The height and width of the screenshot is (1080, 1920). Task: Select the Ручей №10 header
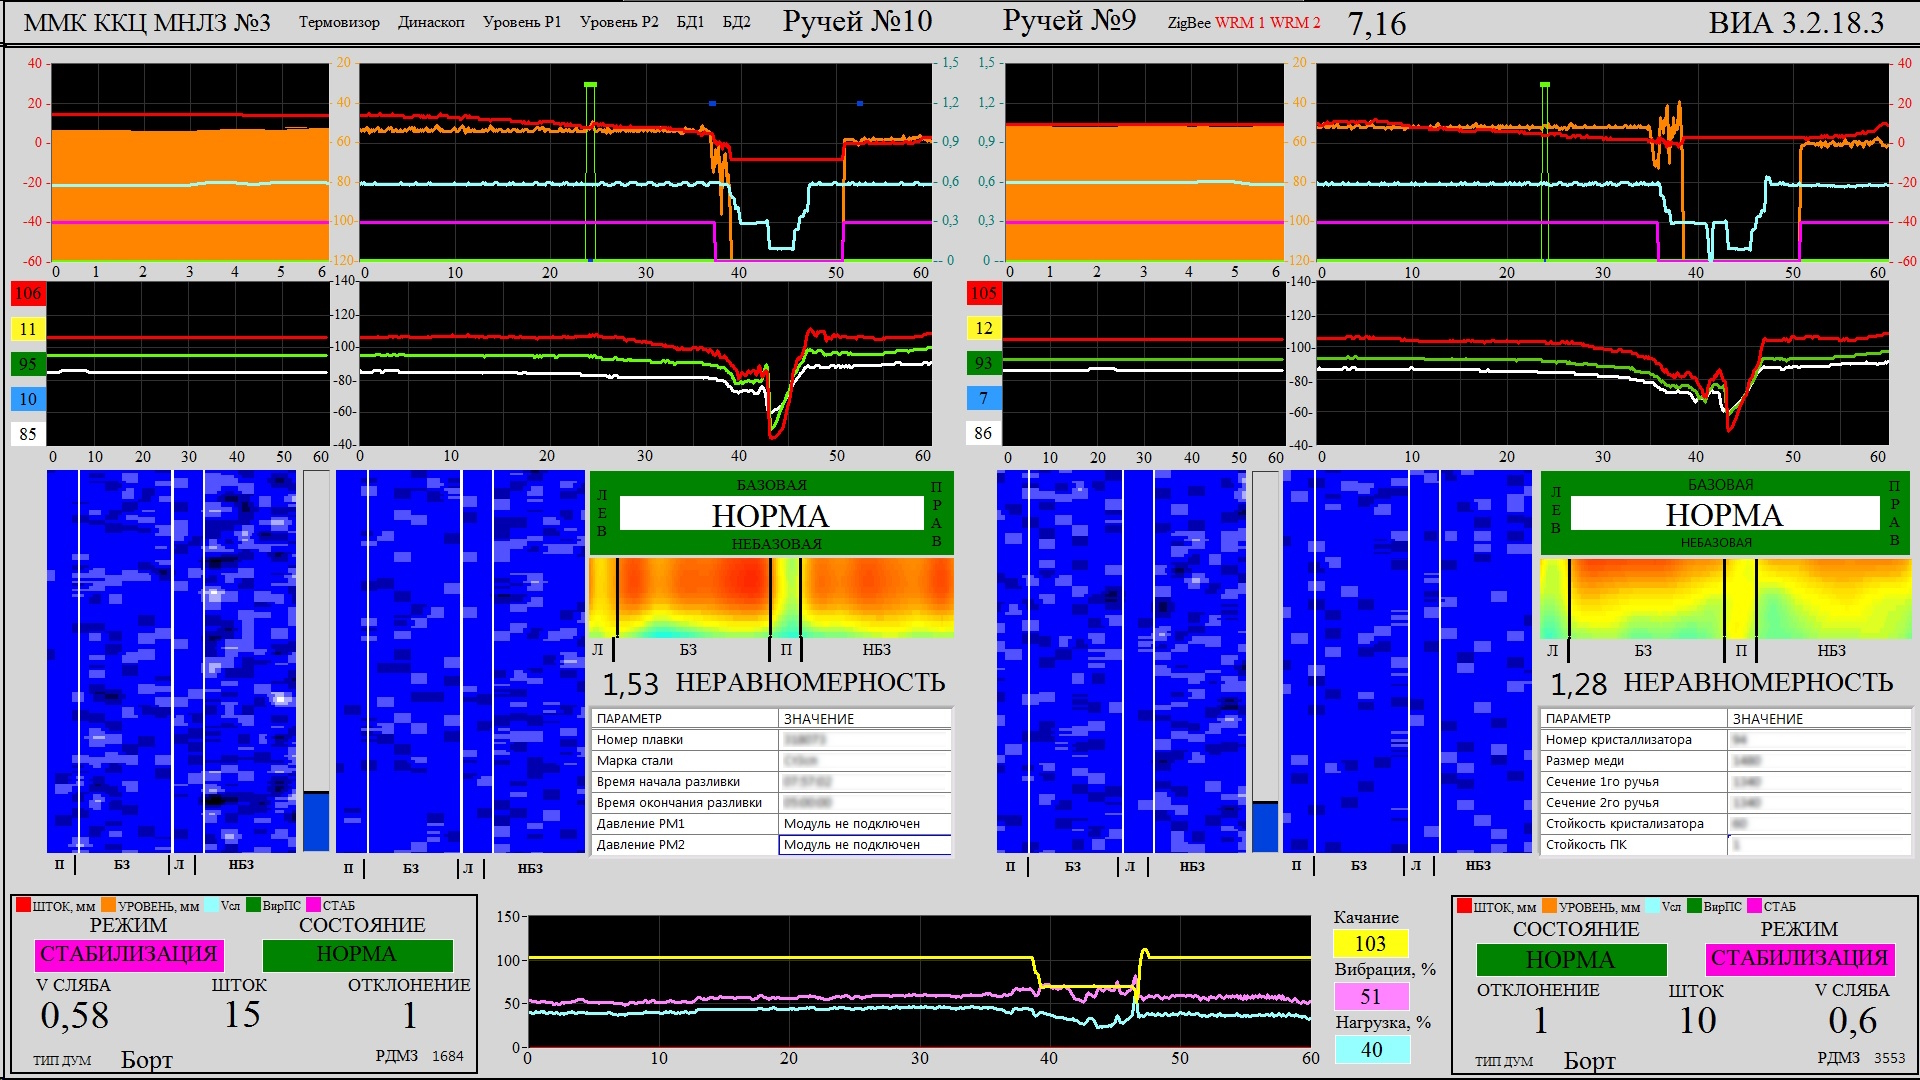point(857,21)
